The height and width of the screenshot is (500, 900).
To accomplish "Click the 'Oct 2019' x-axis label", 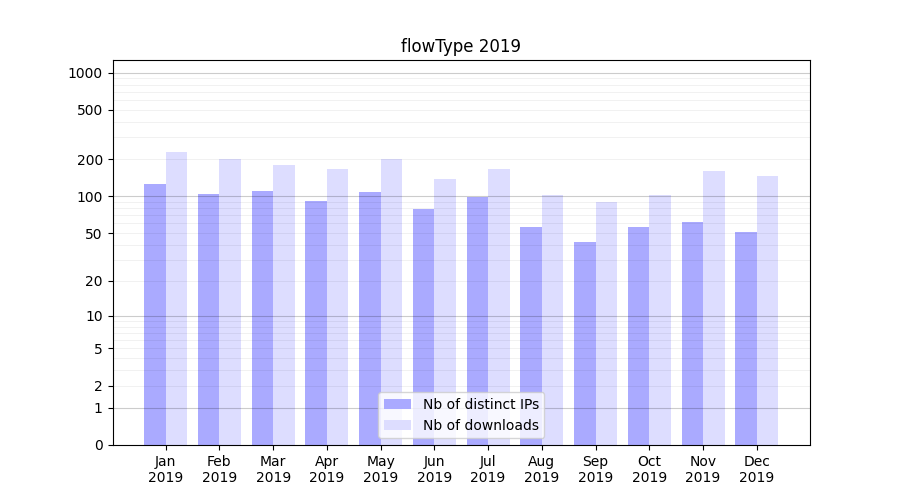I will [649, 469].
